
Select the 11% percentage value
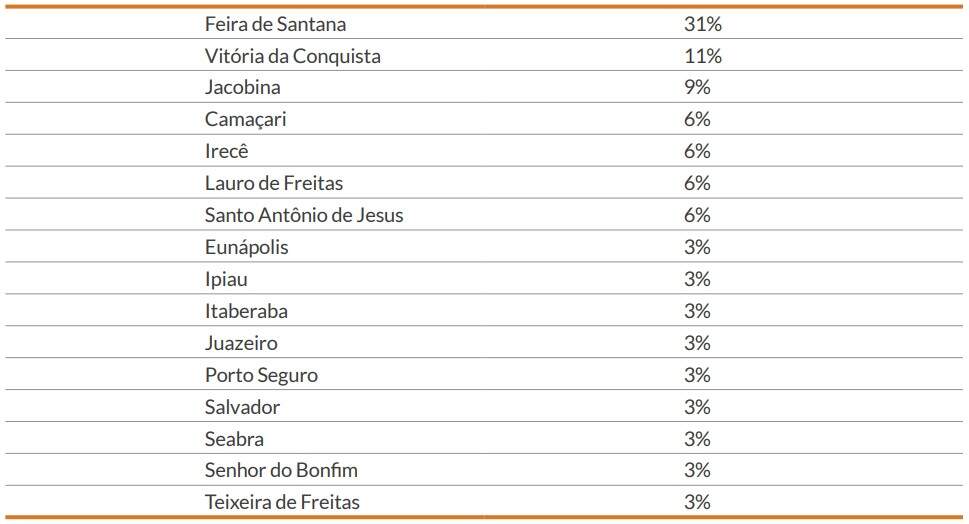pyautogui.click(x=702, y=56)
